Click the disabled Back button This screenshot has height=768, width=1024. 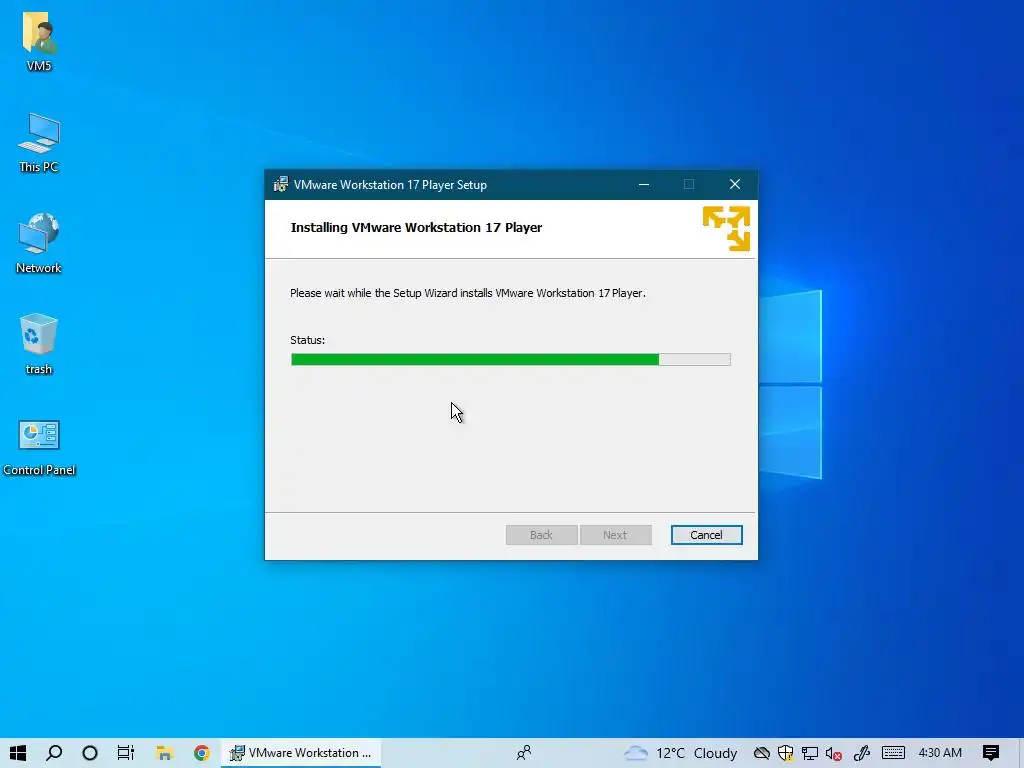[541, 535]
